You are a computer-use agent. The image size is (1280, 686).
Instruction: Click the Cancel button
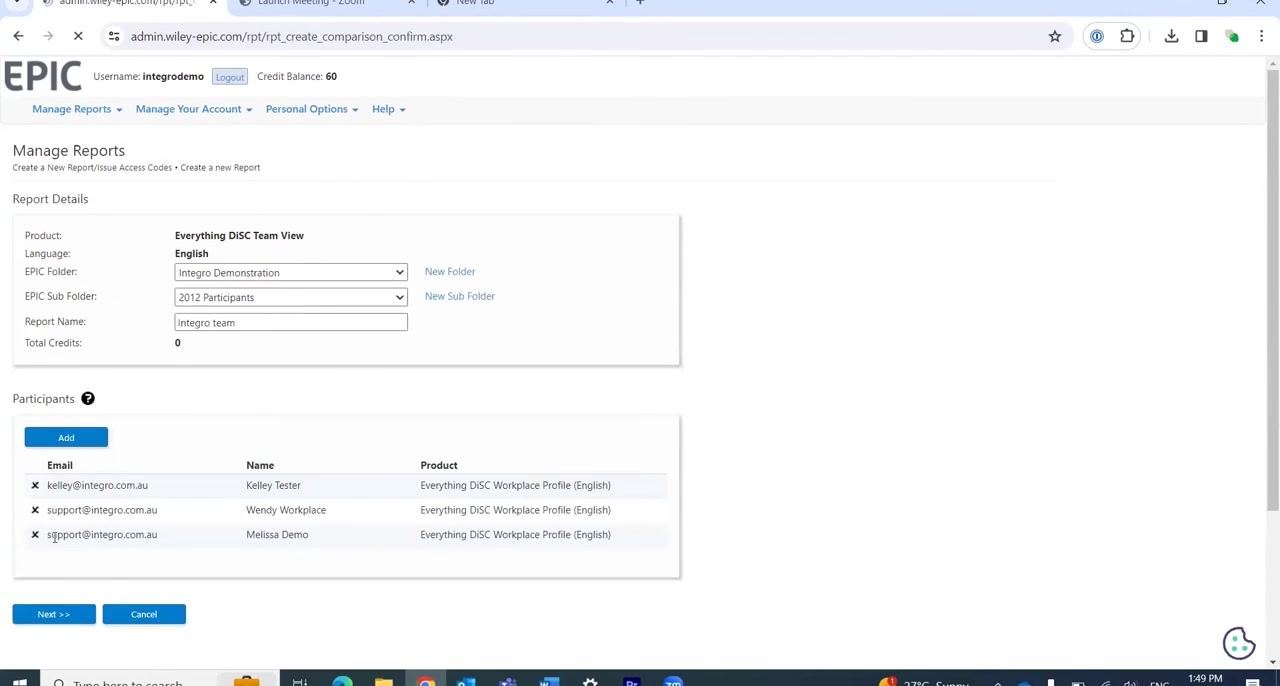click(x=144, y=614)
